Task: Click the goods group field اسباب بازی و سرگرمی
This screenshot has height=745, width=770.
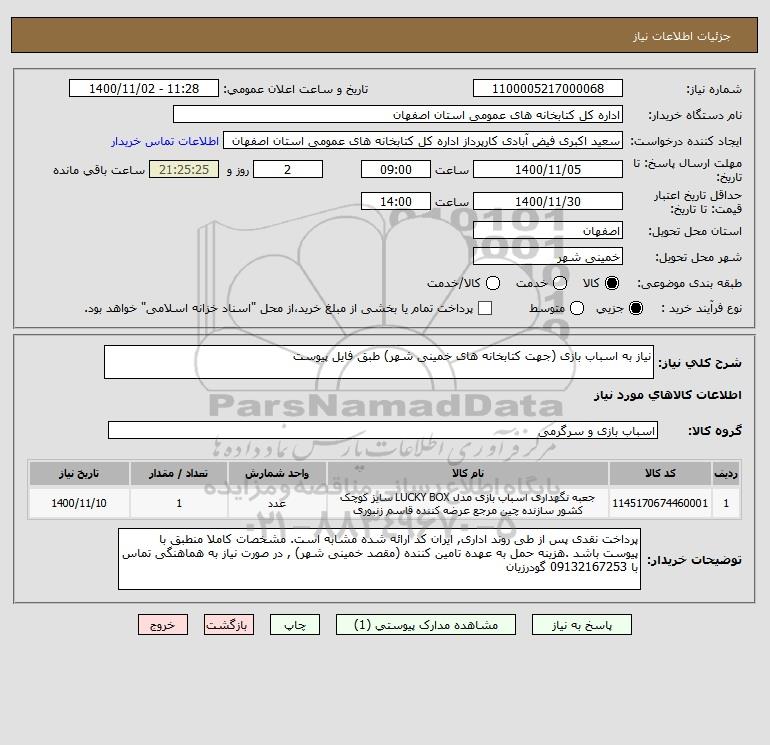Action: click(383, 430)
